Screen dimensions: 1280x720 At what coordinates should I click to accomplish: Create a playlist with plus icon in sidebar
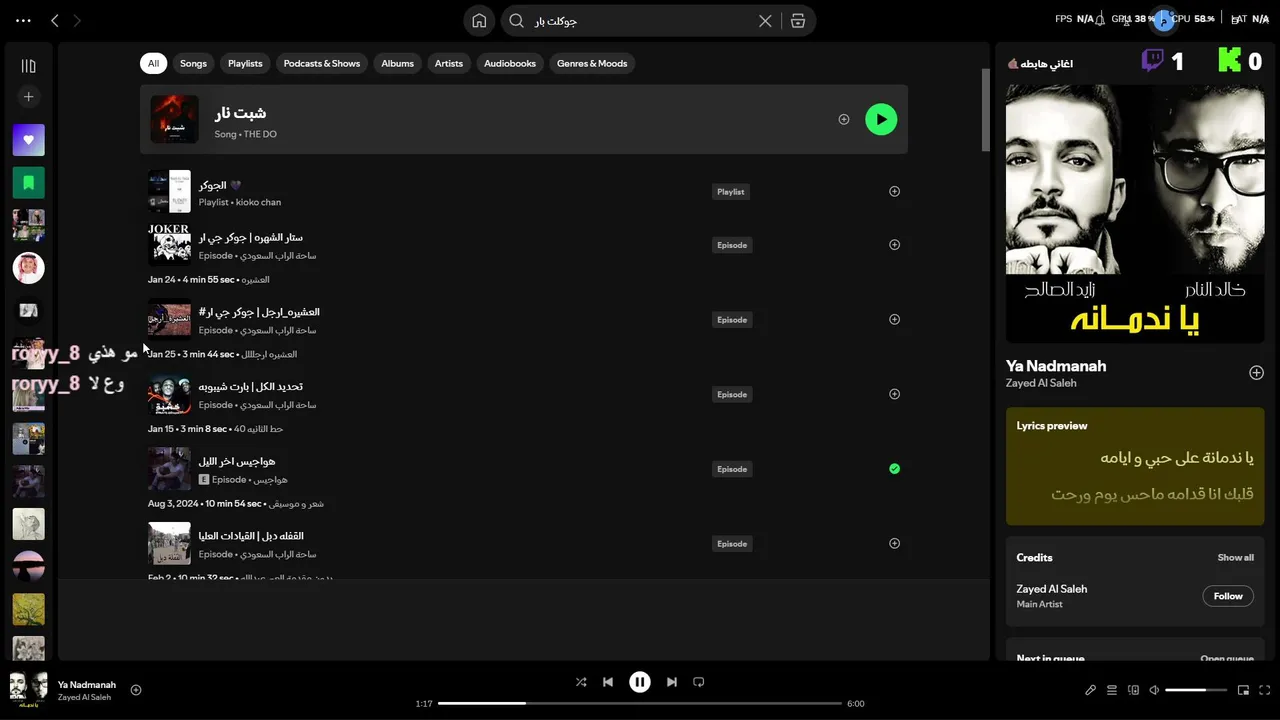click(28, 97)
